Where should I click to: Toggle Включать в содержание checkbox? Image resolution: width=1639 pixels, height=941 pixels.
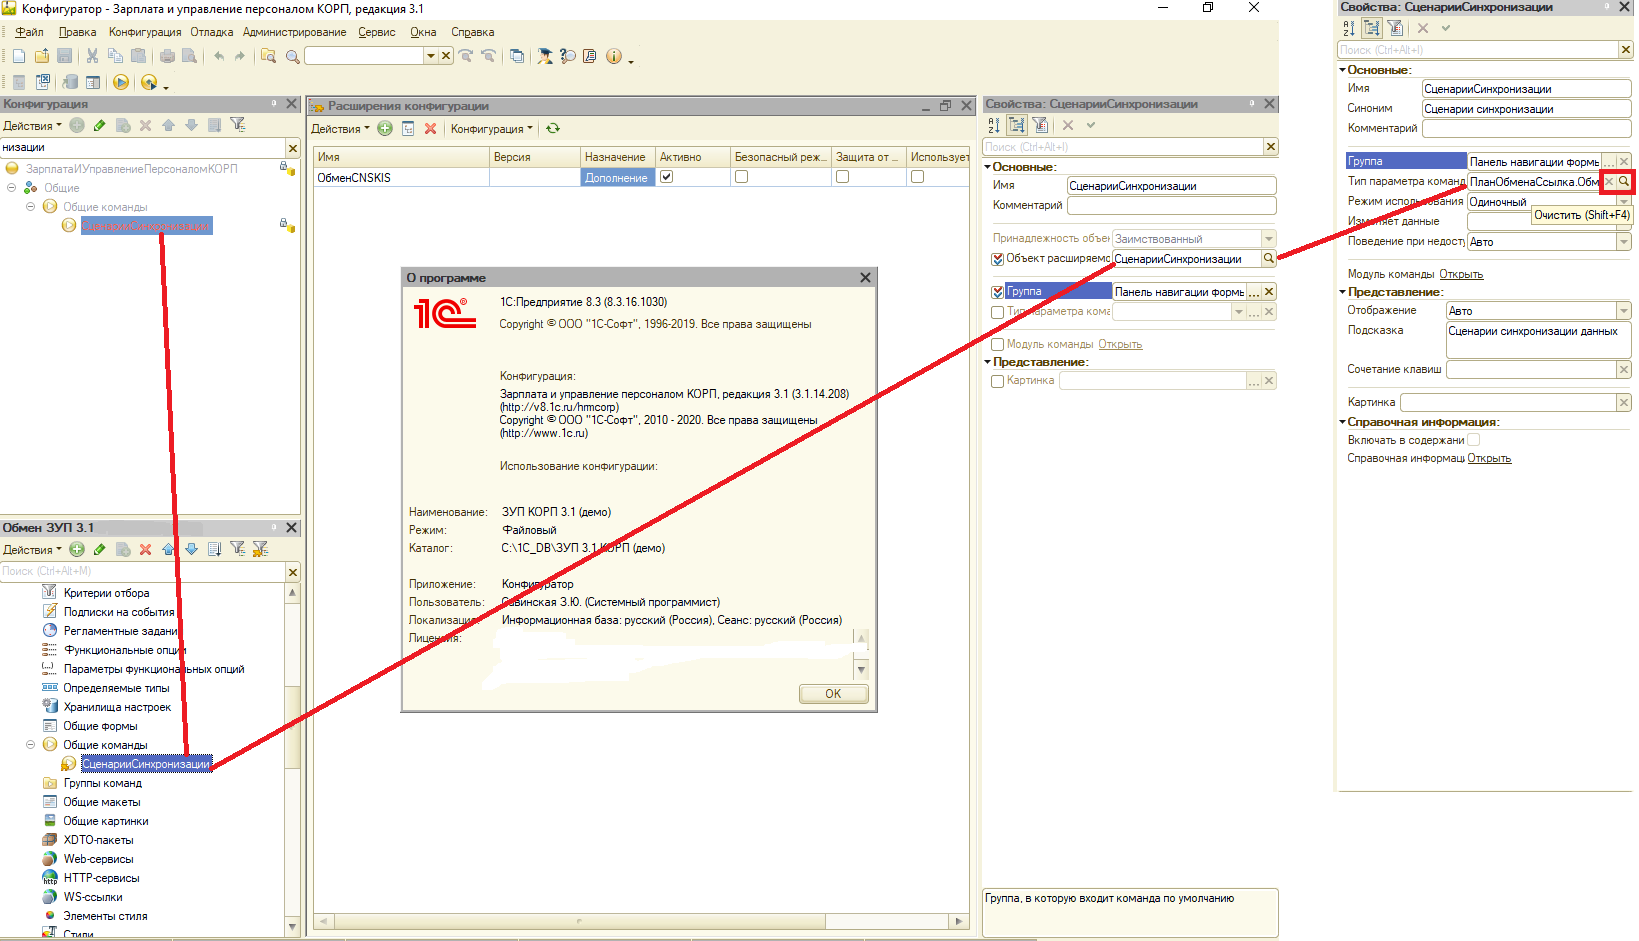coord(1474,440)
